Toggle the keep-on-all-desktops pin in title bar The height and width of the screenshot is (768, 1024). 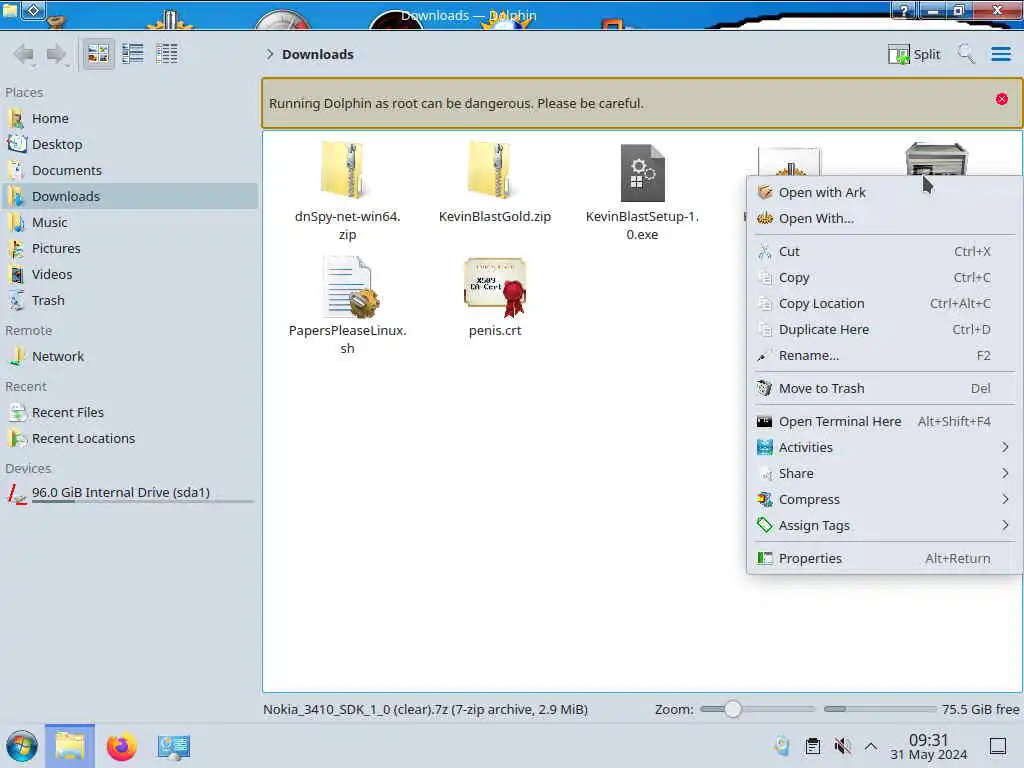33,10
